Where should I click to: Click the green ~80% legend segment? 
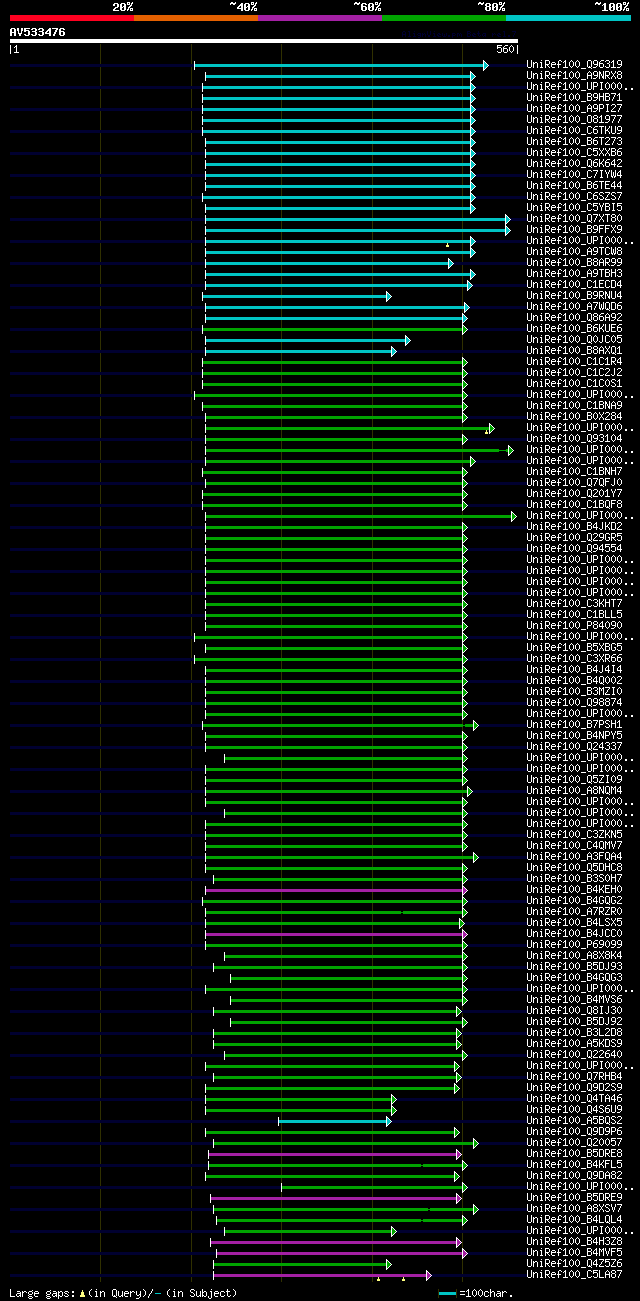pos(443,18)
